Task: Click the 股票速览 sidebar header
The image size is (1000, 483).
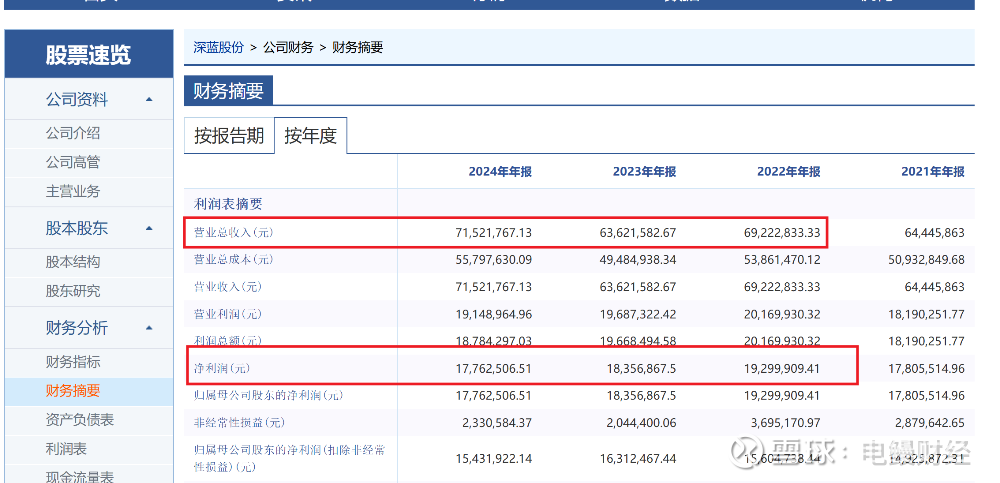Action: pos(88,55)
